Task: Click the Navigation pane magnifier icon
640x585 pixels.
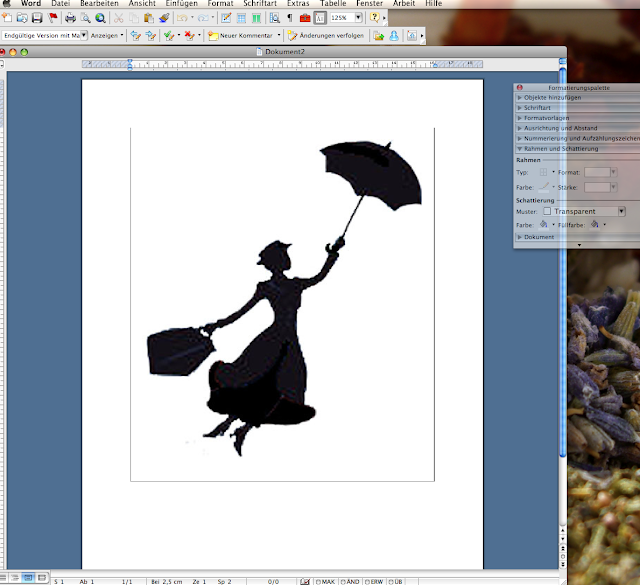Action: coord(275,18)
